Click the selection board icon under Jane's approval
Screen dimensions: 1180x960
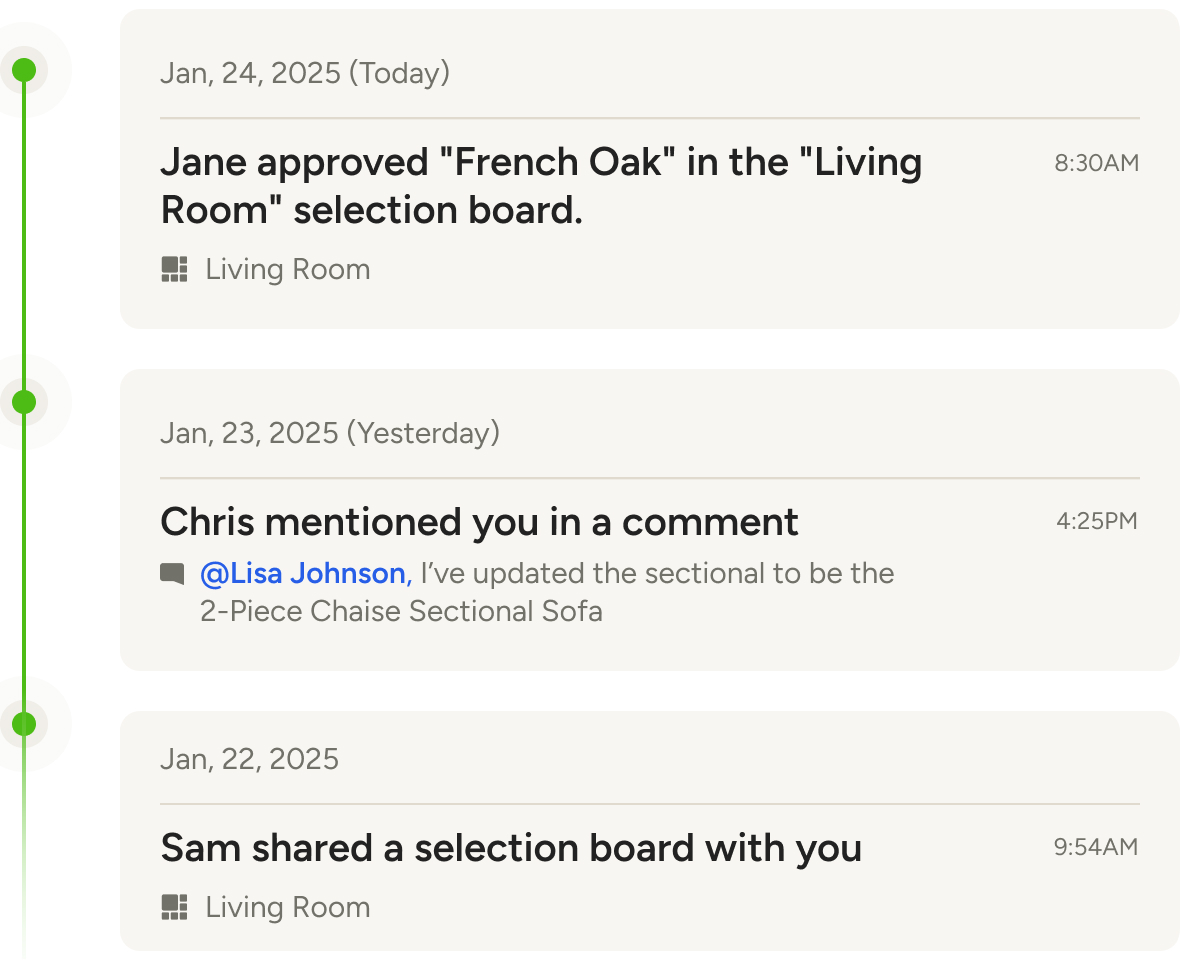(x=175, y=269)
